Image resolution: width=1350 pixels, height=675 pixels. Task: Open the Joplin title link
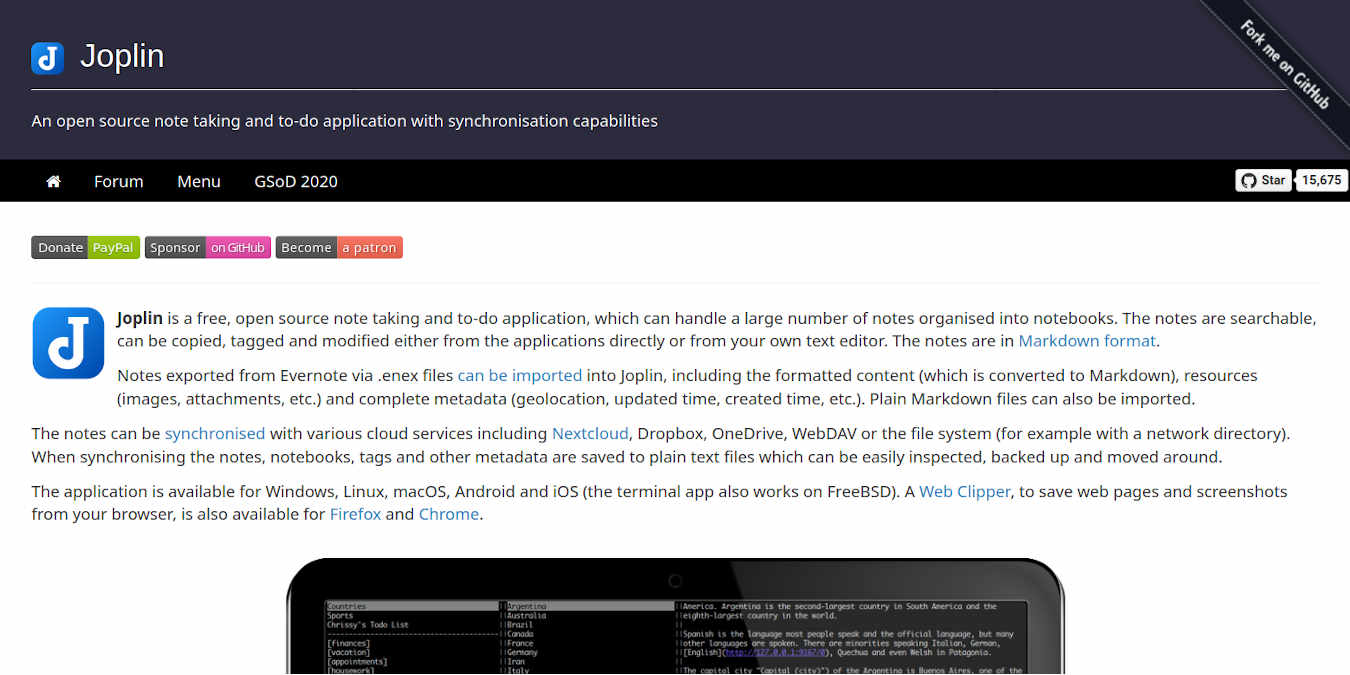click(x=122, y=56)
